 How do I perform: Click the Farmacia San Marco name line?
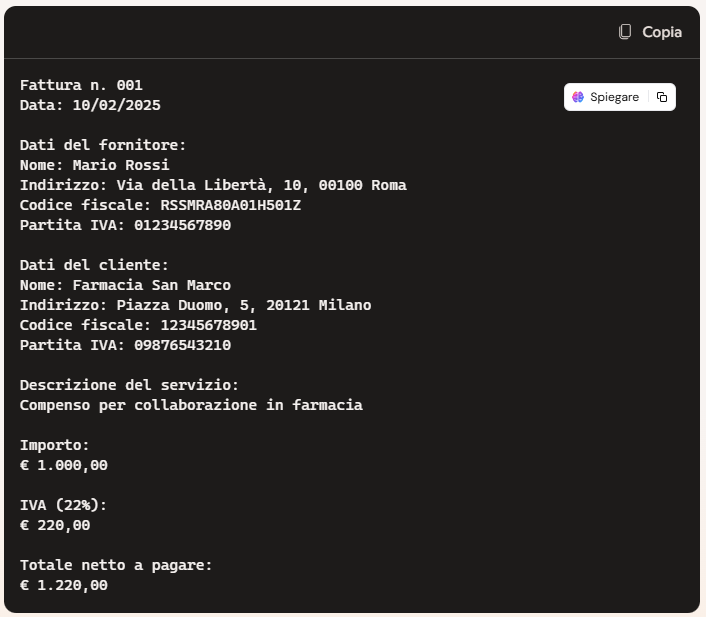click(125, 285)
